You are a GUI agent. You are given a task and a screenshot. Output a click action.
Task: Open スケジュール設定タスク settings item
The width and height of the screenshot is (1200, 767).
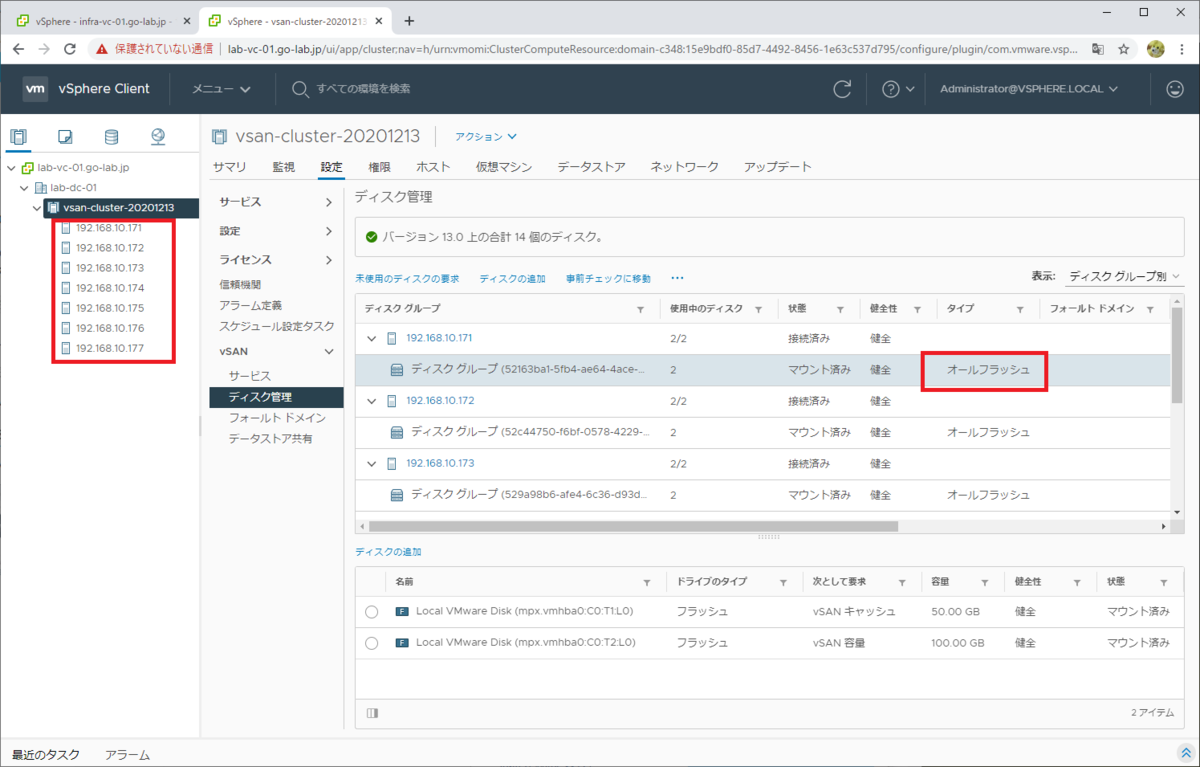click(x=276, y=326)
